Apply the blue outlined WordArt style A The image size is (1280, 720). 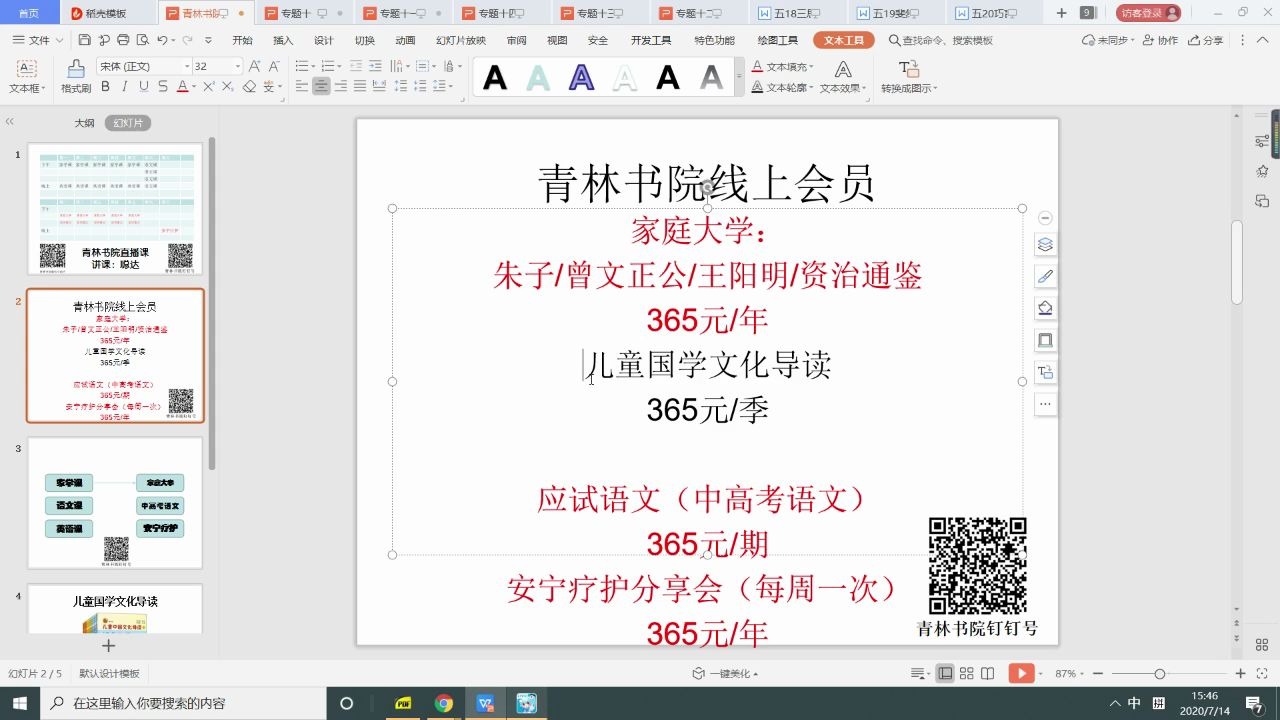click(x=581, y=77)
